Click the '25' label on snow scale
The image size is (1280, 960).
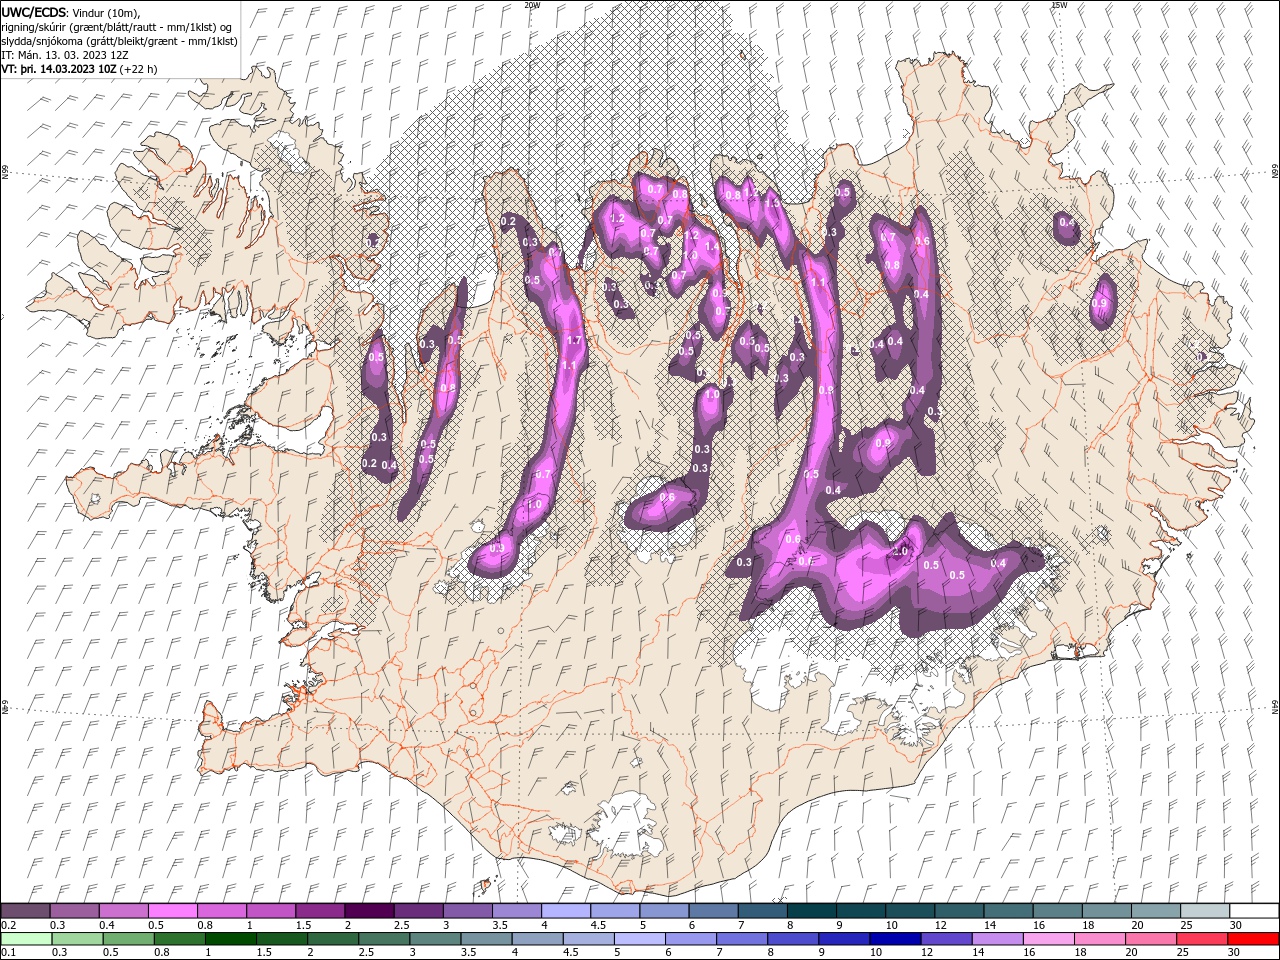tap(1187, 925)
